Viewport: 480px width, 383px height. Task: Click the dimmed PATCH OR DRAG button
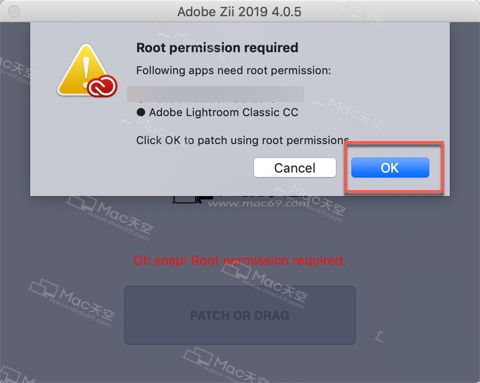pyautogui.click(x=240, y=315)
